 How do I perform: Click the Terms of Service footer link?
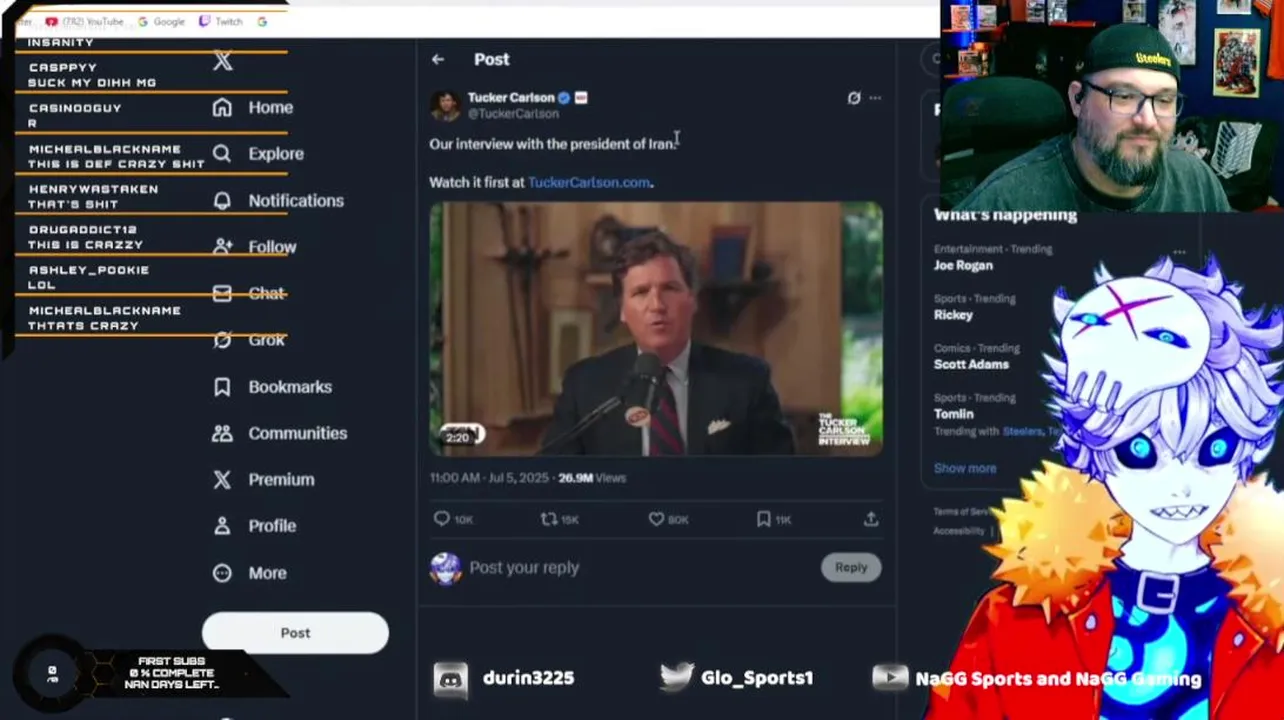pos(962,511)
